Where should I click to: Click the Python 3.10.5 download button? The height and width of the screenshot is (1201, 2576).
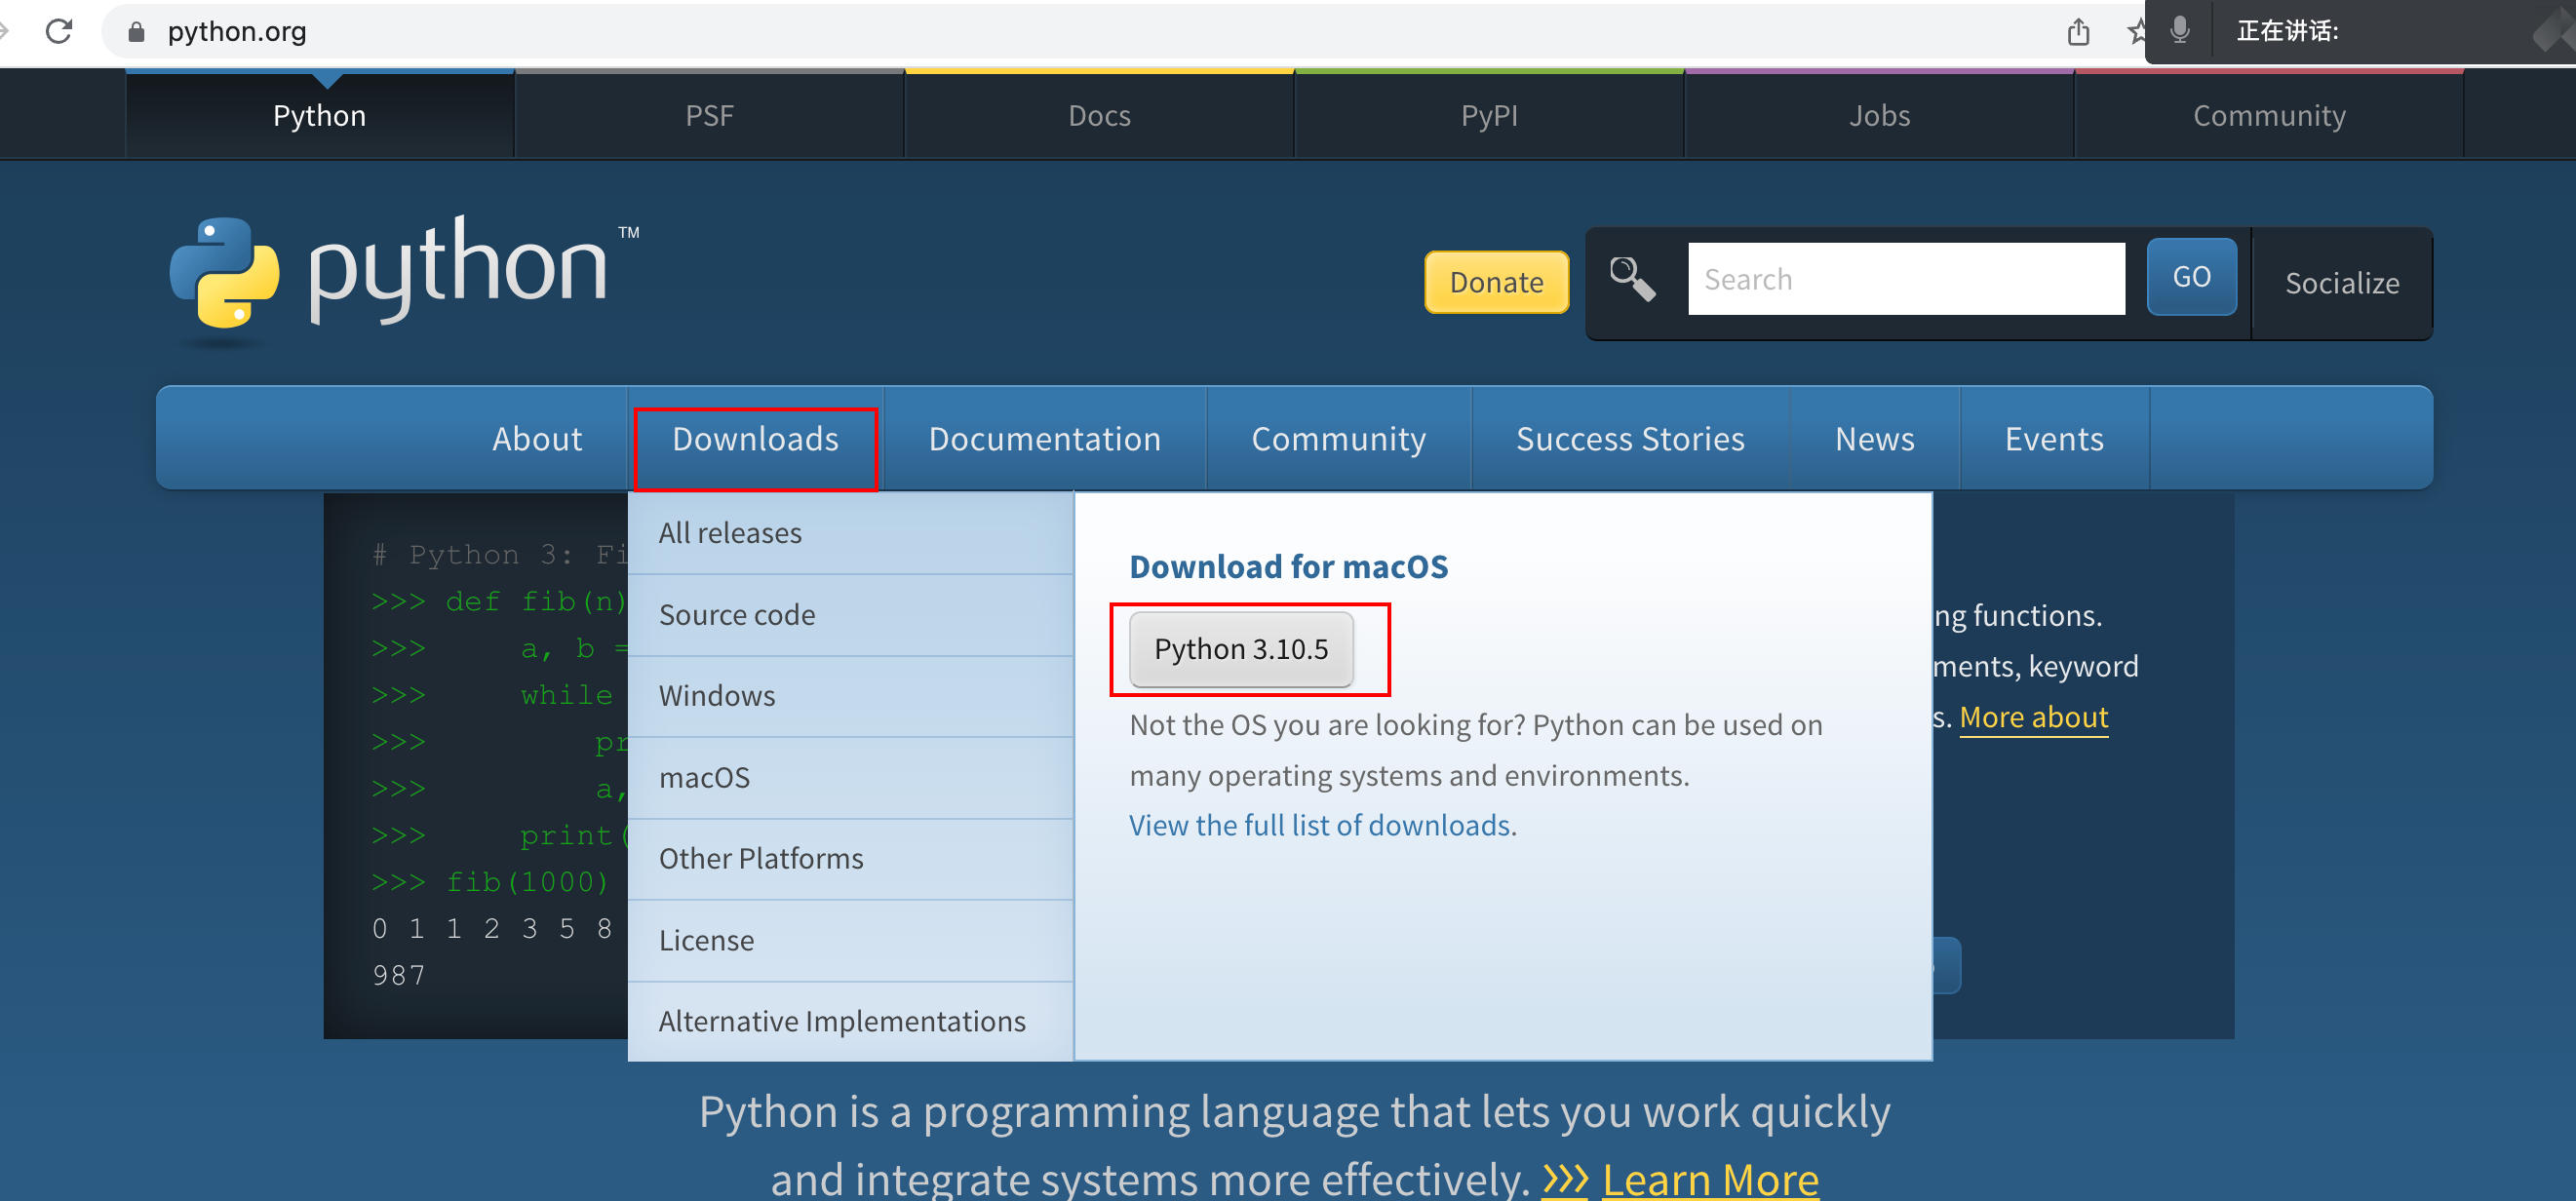click(x=1241, y=649)
